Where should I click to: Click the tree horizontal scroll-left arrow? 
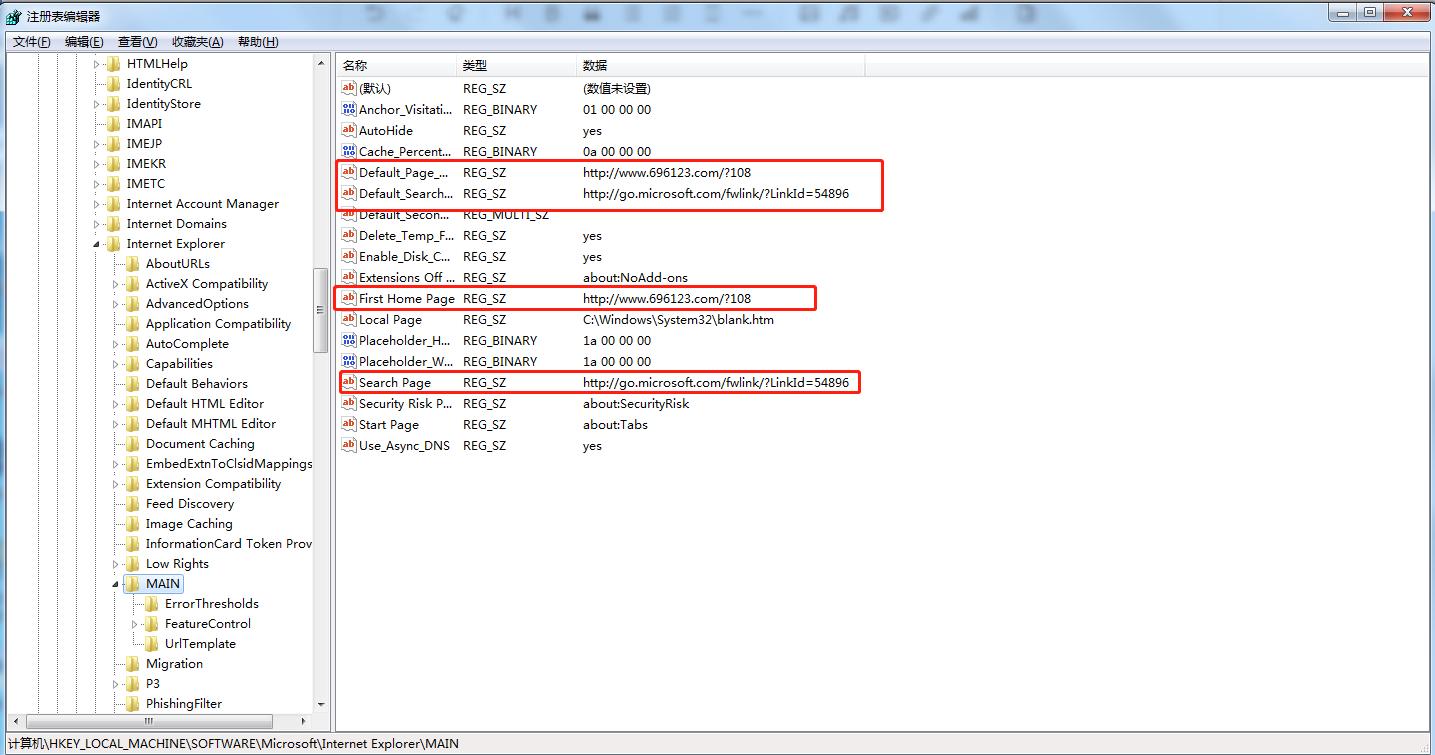pyautogui.click(x=15, y=721)
